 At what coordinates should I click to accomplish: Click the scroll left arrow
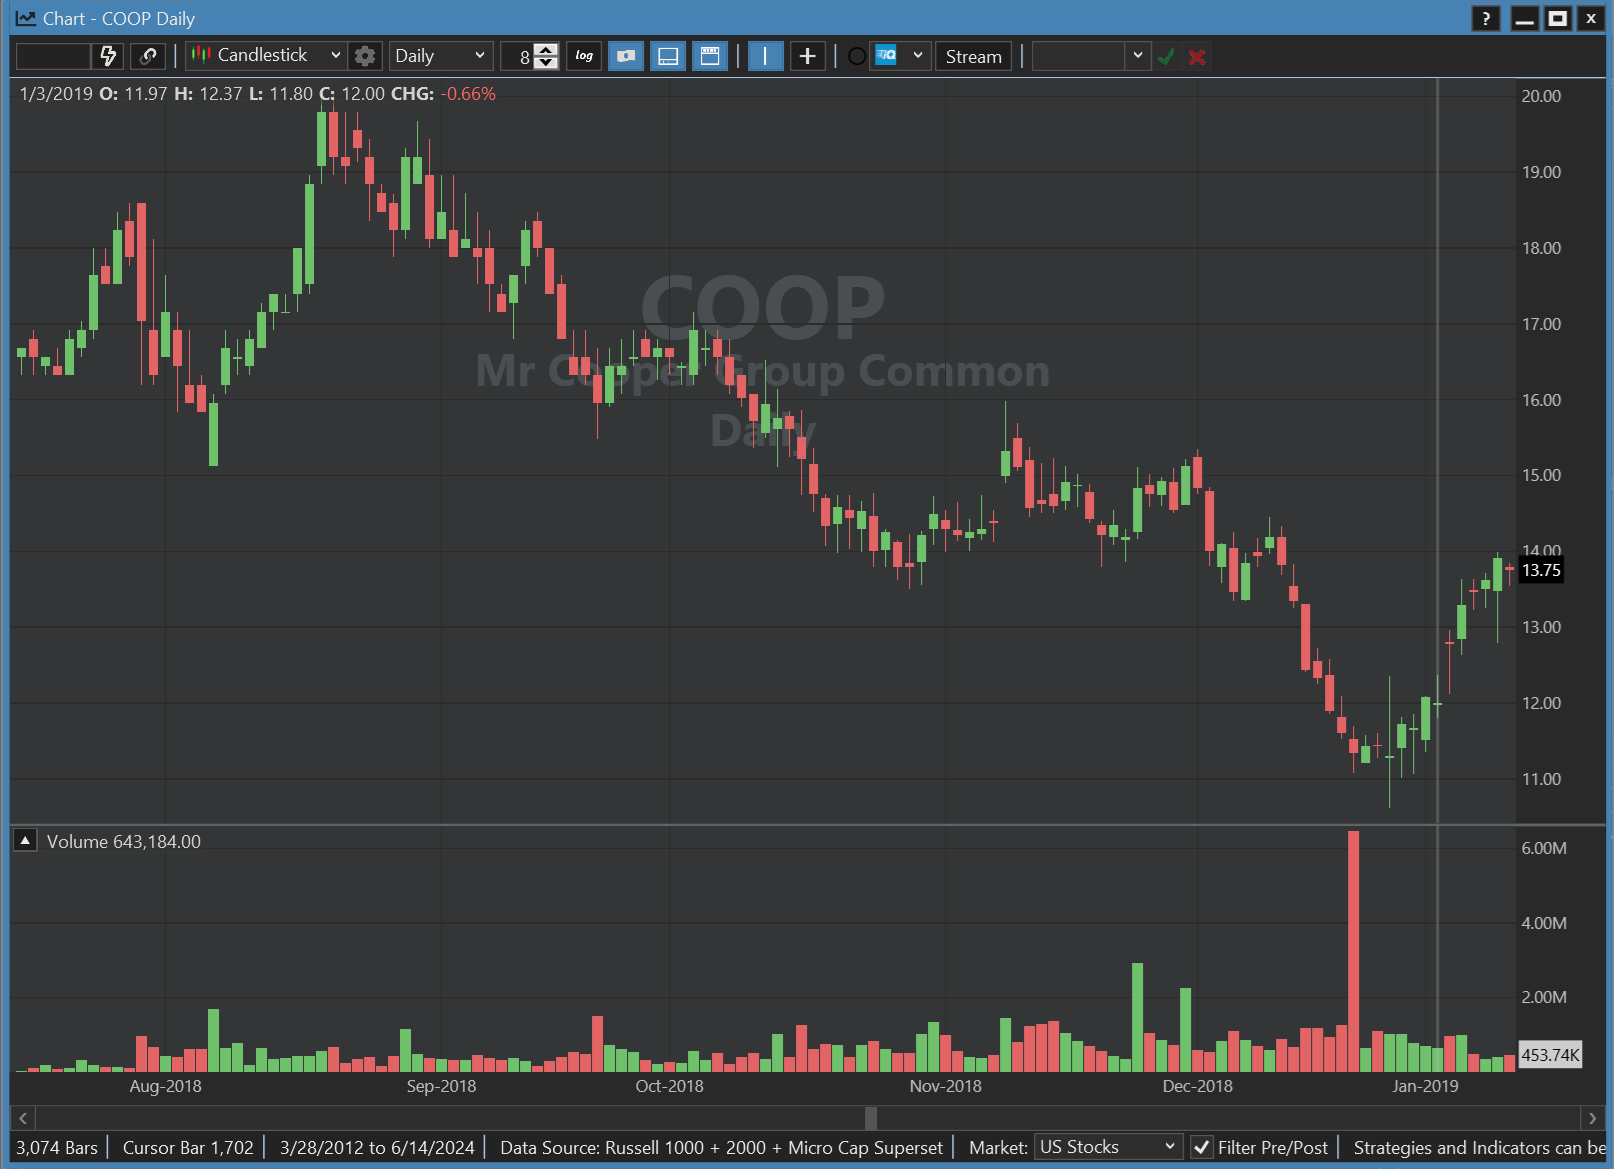(x=23, y=1118)
